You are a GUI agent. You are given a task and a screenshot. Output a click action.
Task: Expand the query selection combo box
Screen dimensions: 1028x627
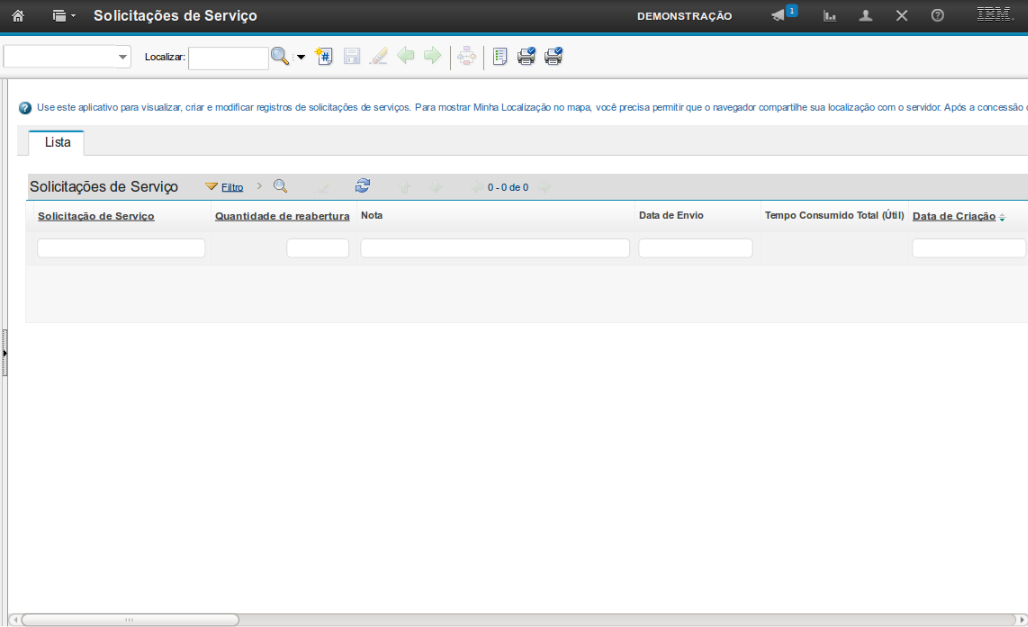pyautogui.click(x=123, y=57)
